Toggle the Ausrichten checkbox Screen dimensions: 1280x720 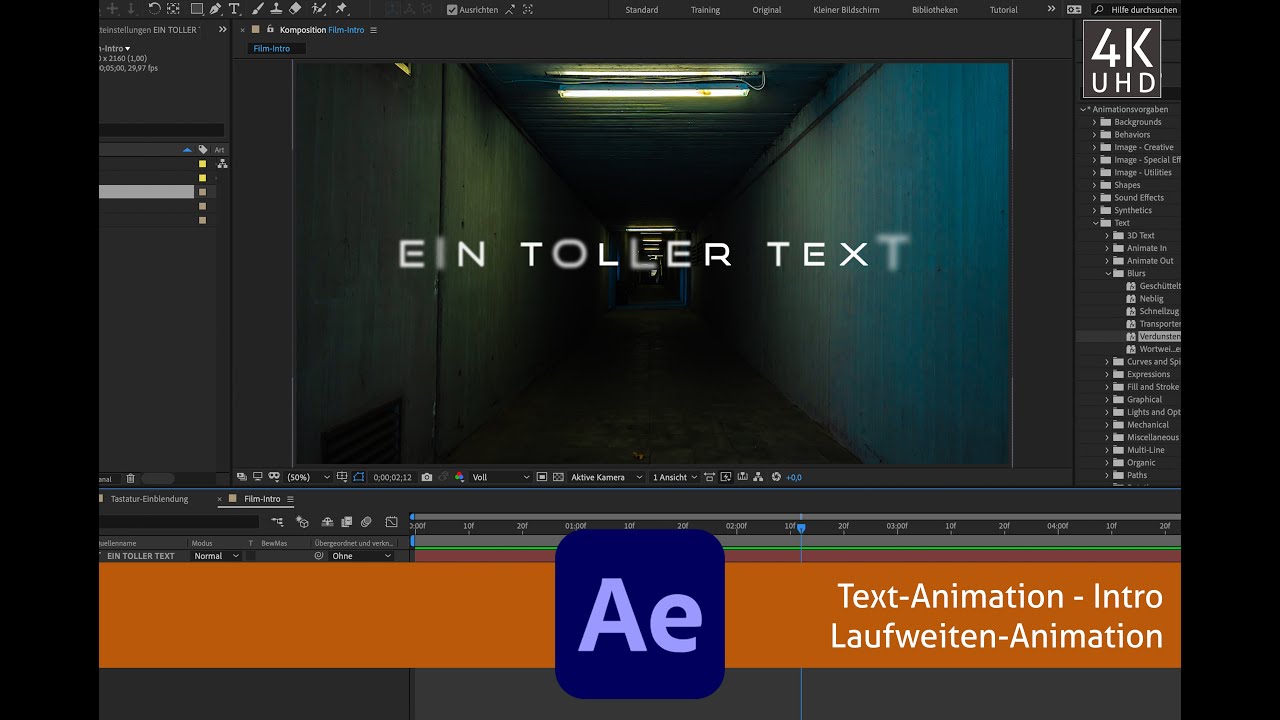(452, 9)
